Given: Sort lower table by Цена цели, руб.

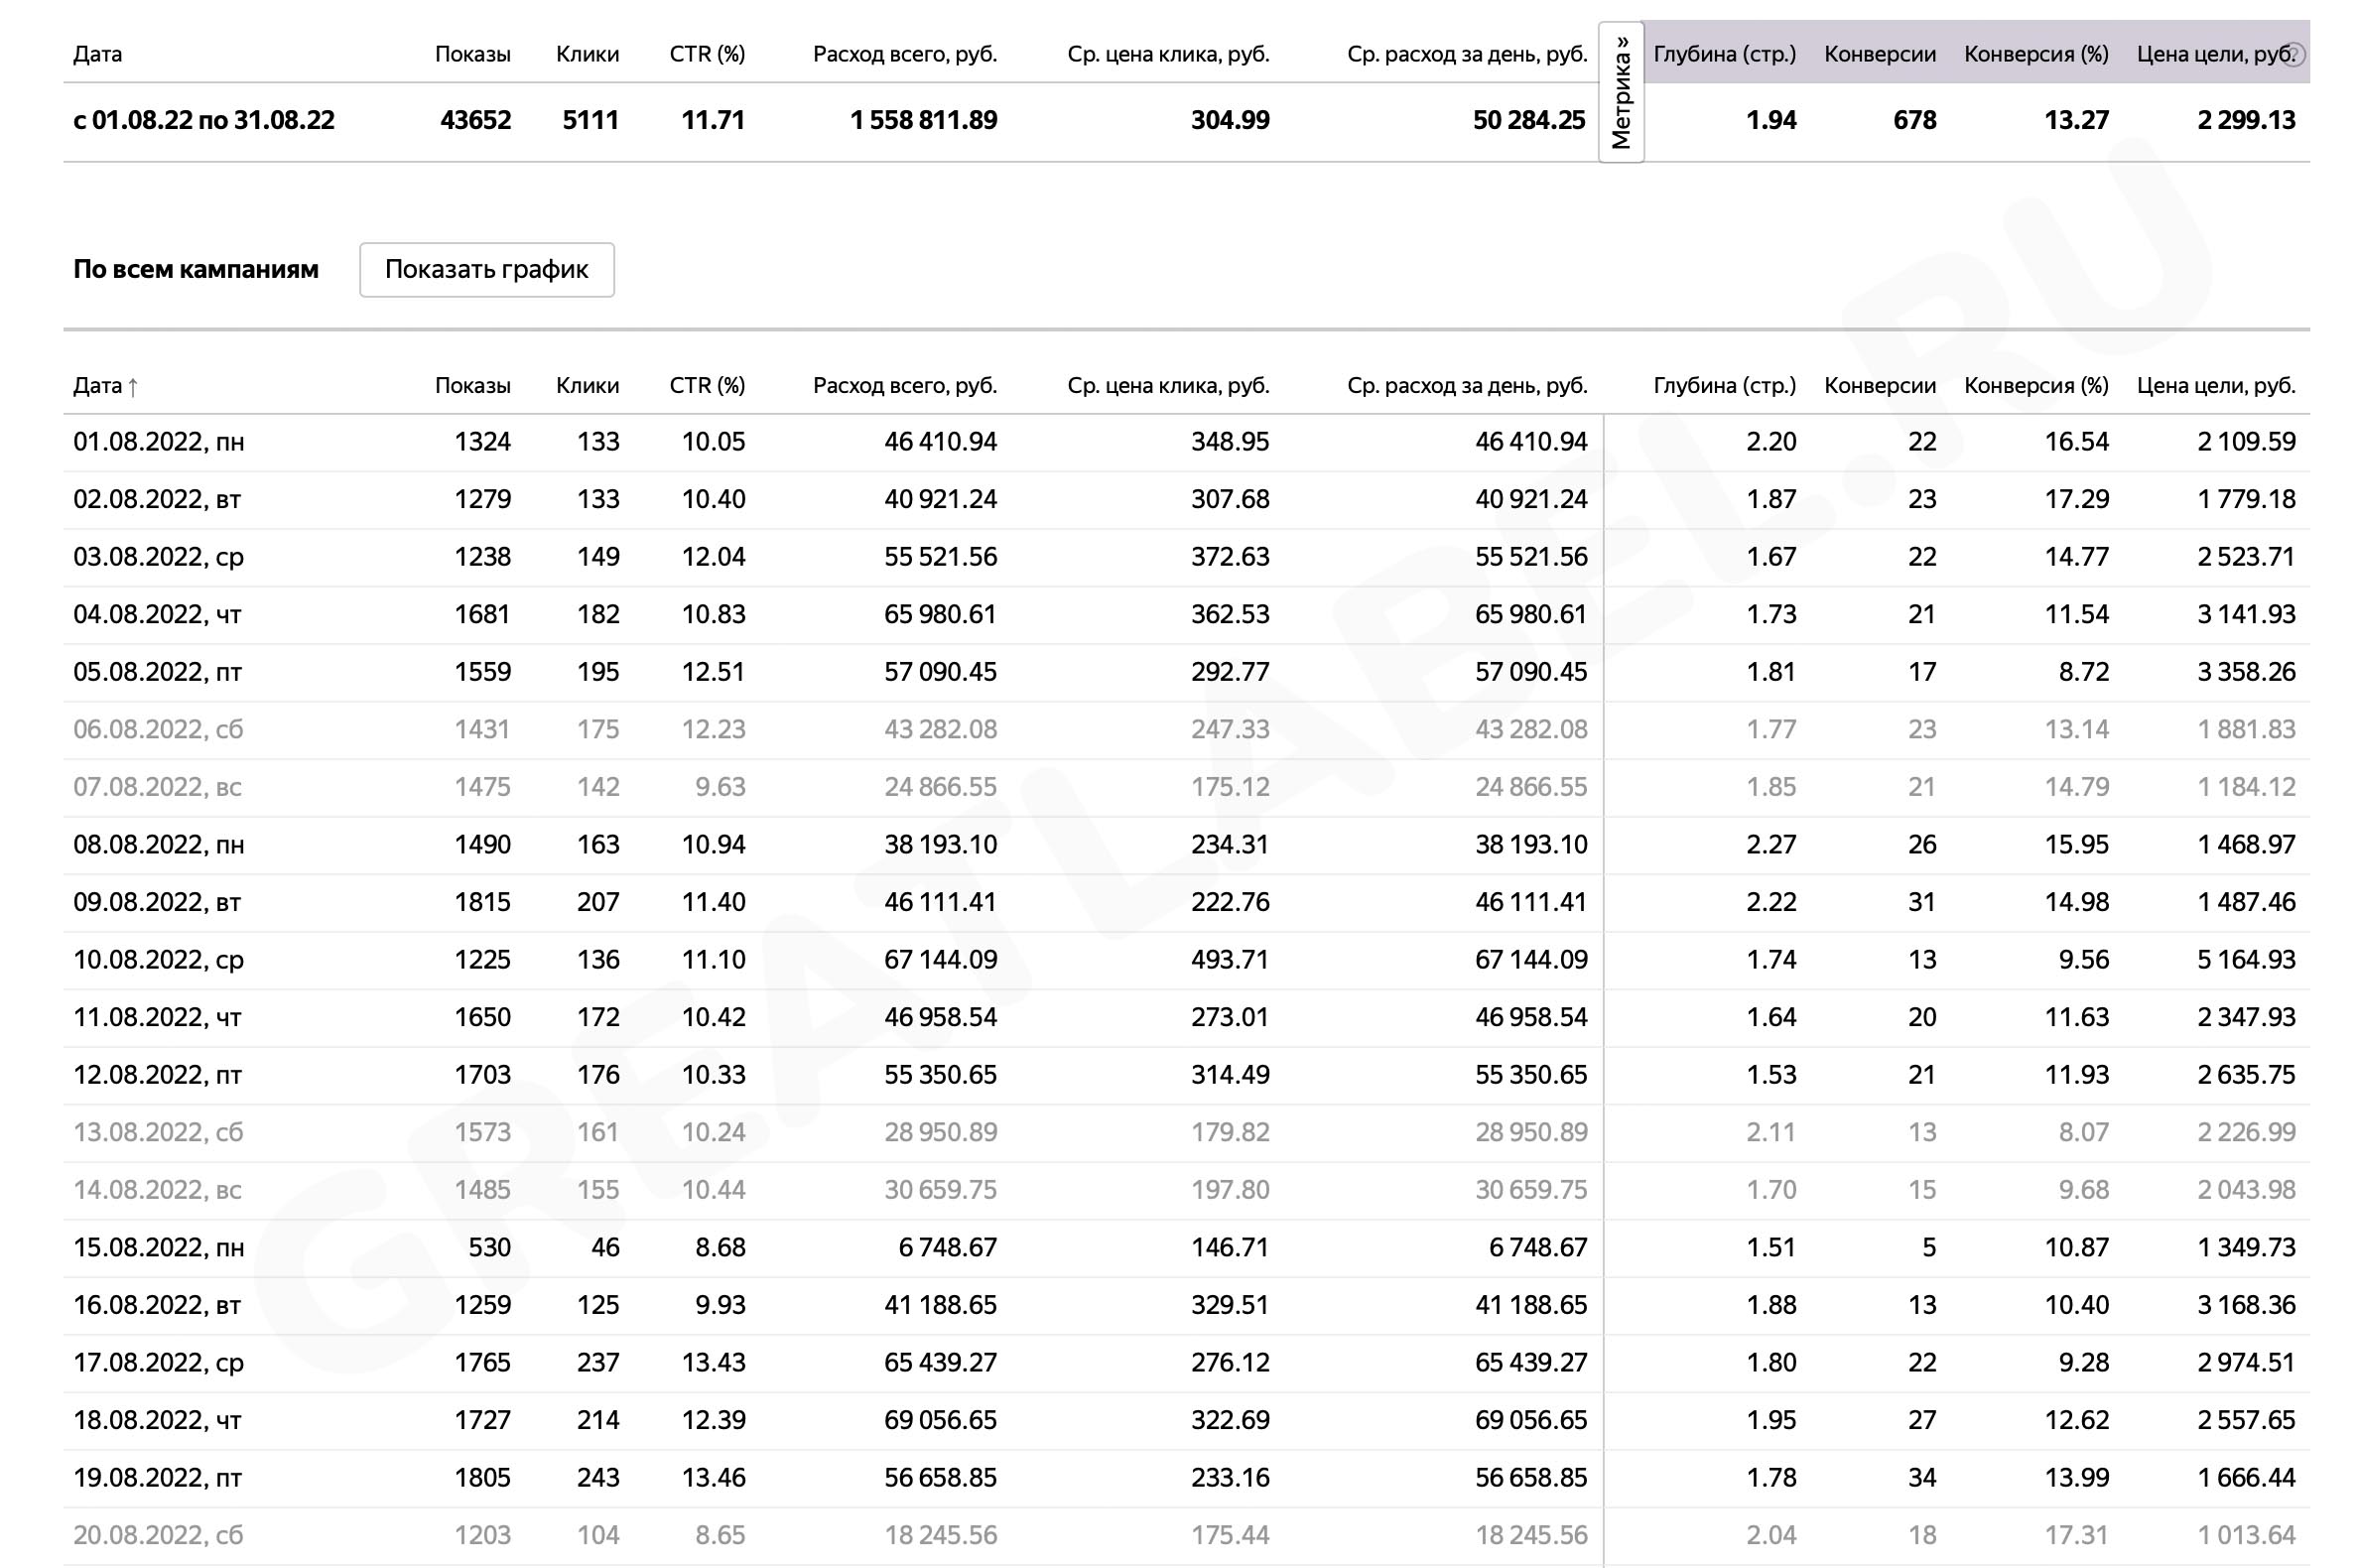Looking at the screenshot, I should (x=2216, y=385).
